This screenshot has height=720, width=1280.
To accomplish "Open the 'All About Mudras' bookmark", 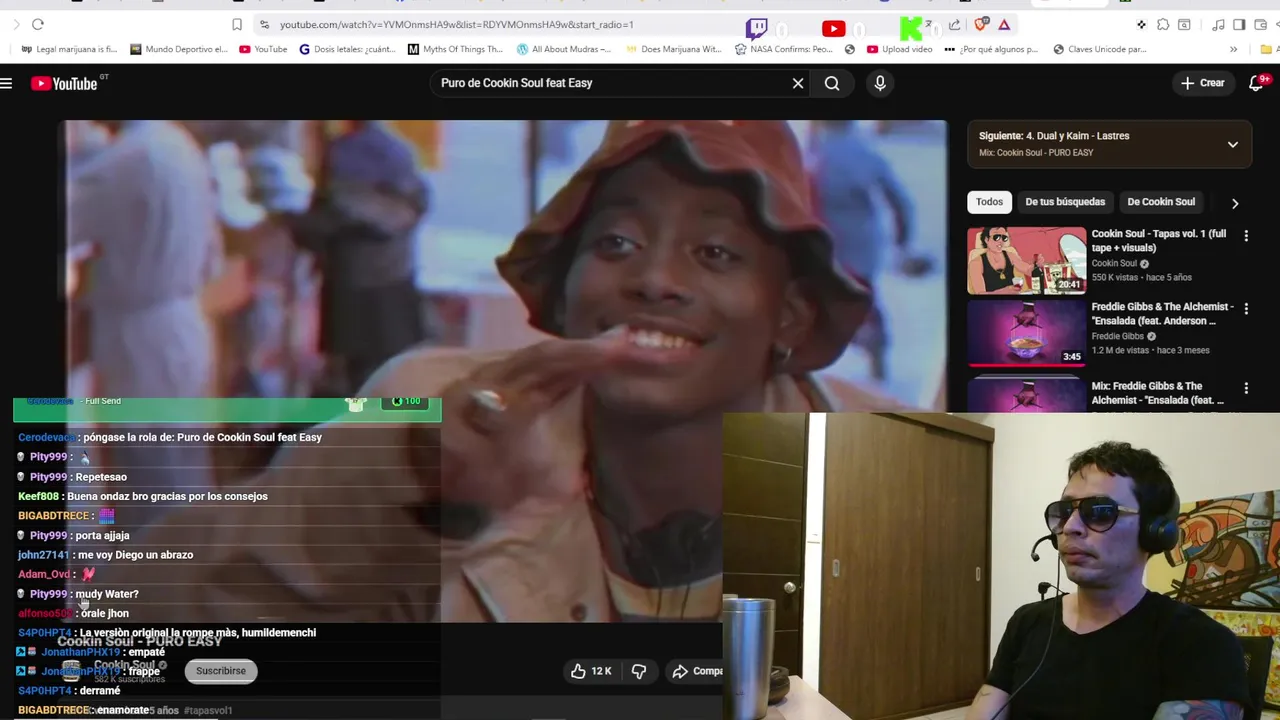I will pyautogui.click(x=563, y=49).
